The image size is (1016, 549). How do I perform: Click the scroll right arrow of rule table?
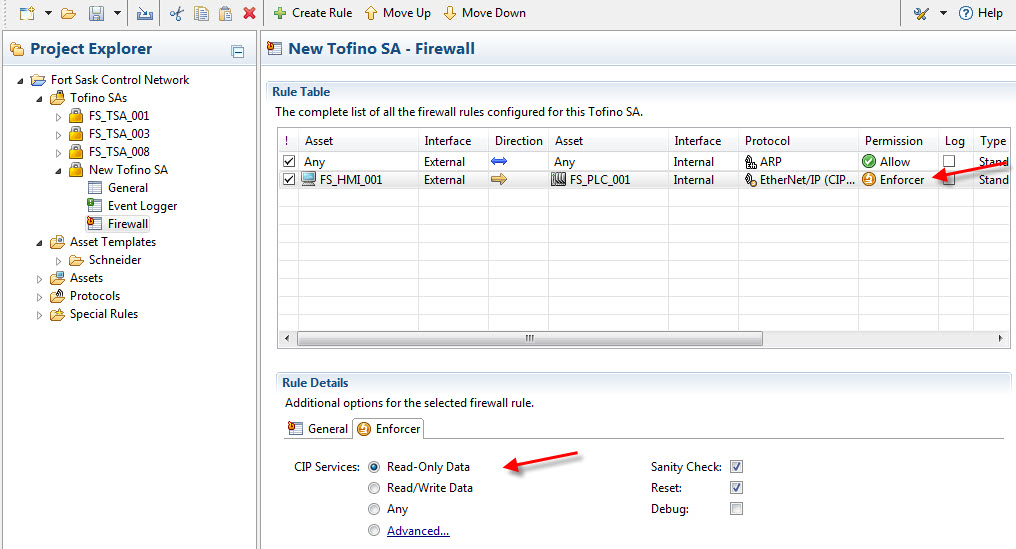1000,338
